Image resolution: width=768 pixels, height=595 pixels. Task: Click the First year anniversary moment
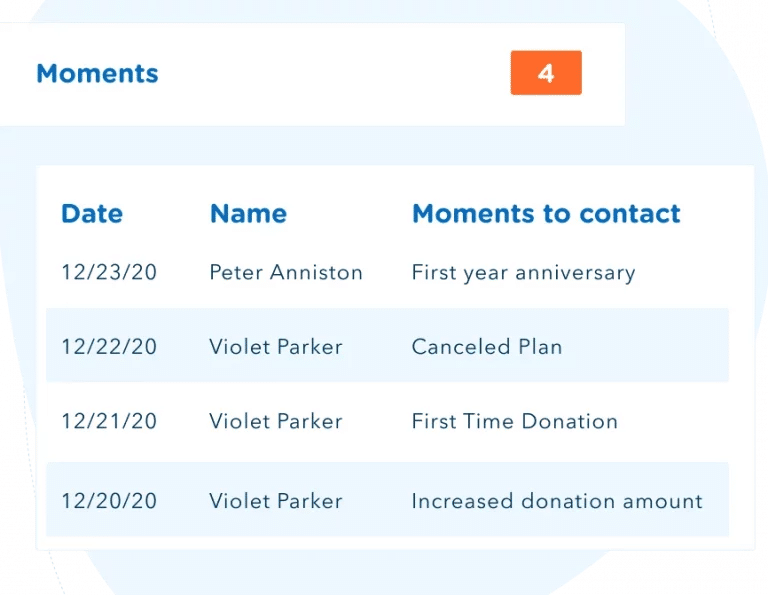(x=523, y=272)
